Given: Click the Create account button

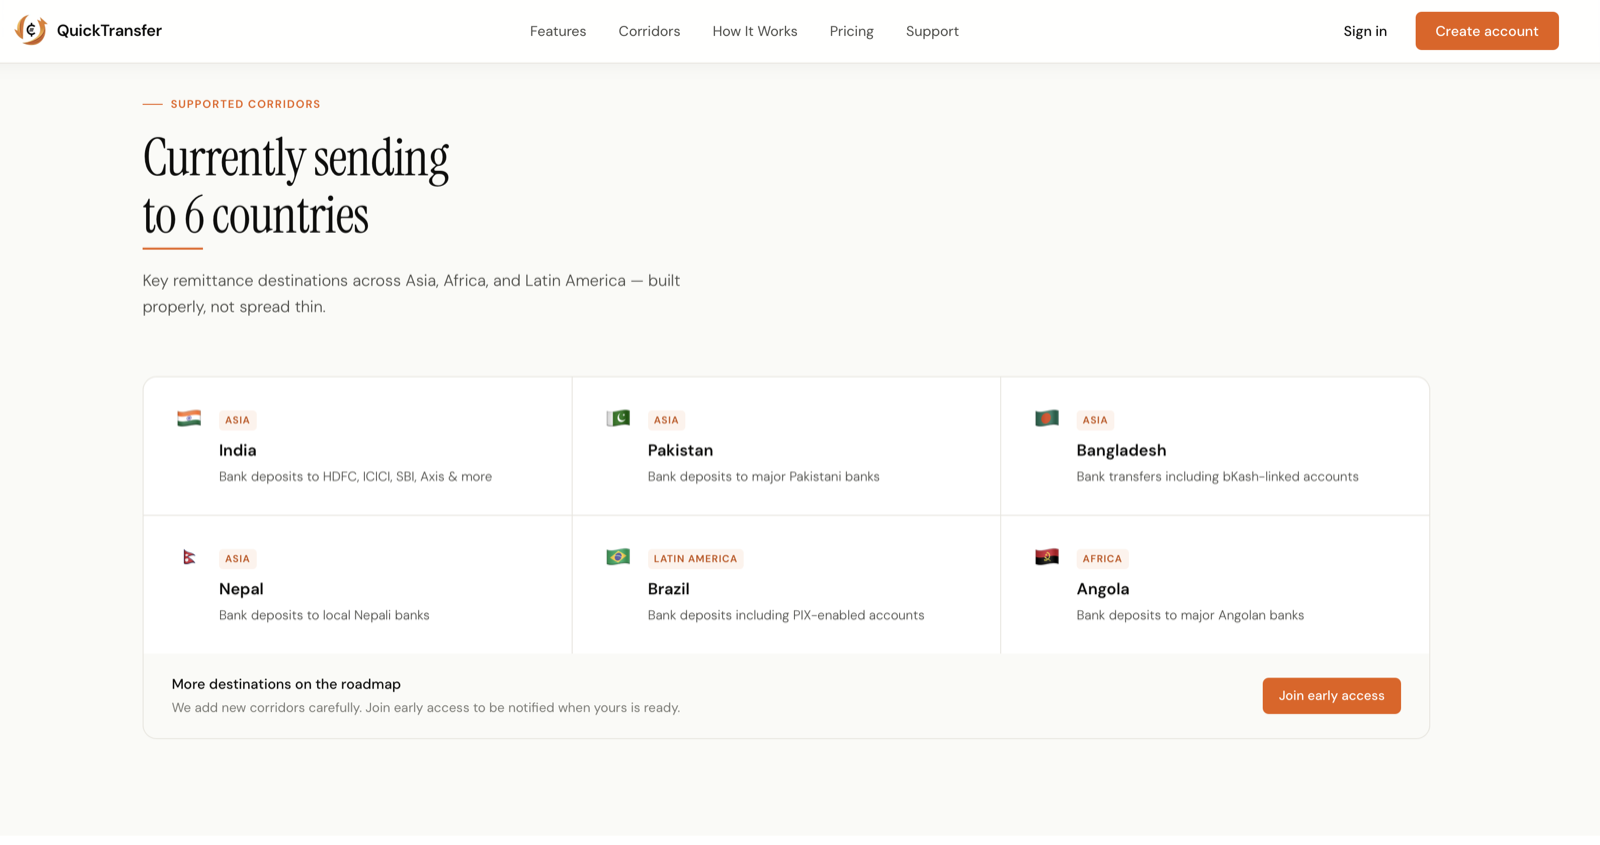Looking at the screenshot, I should (x=1487, y=31).
